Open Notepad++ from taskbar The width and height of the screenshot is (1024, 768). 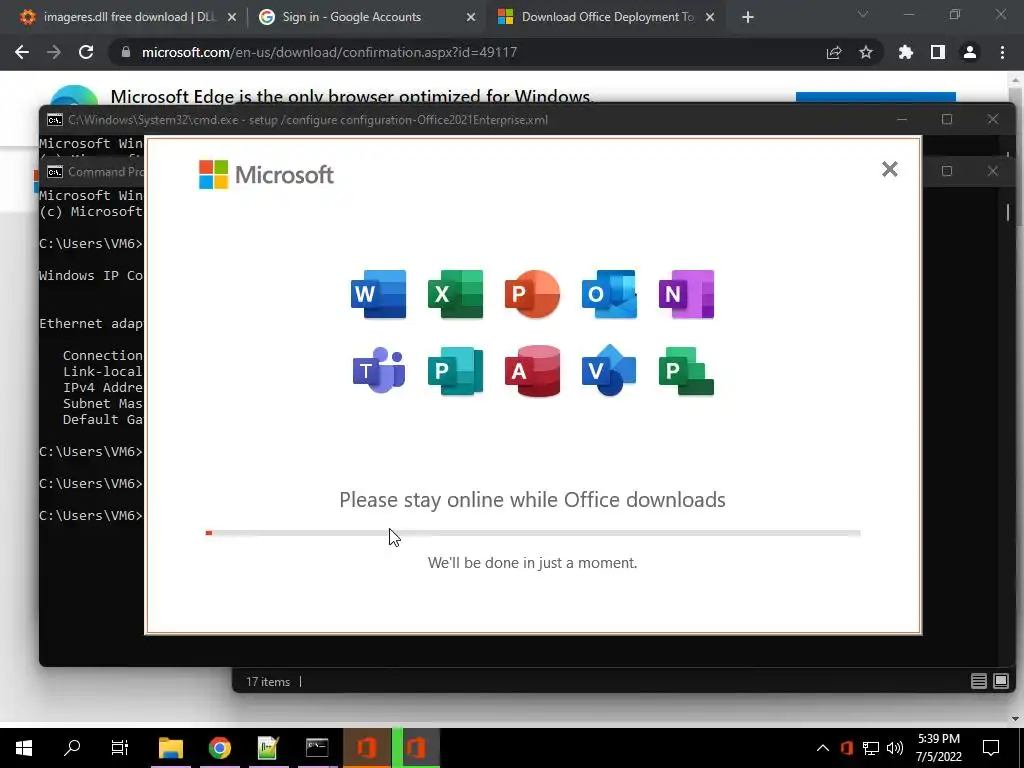(268, 748)
